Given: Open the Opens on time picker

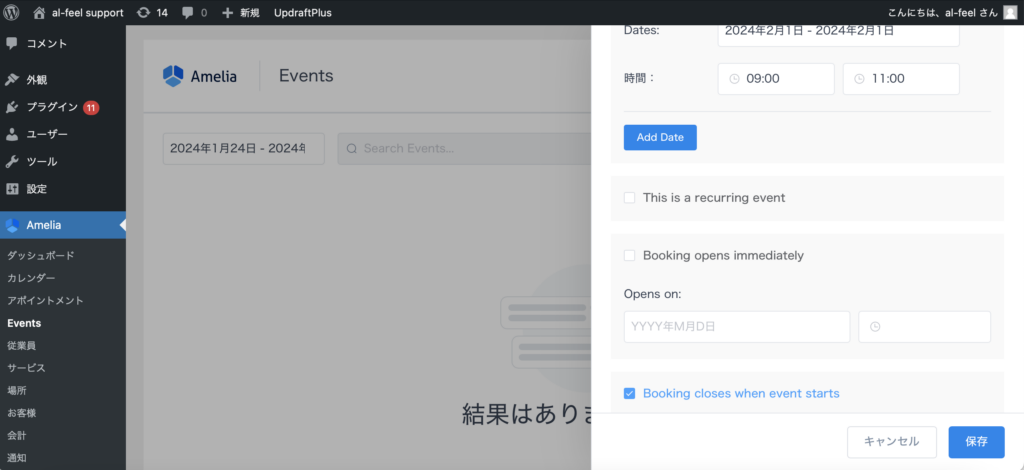Looking at the screenshot, I should (924, 327).
